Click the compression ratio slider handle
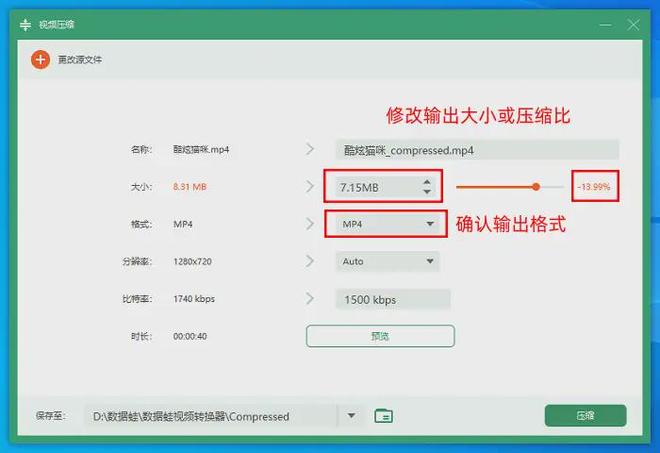 (536, 187)
